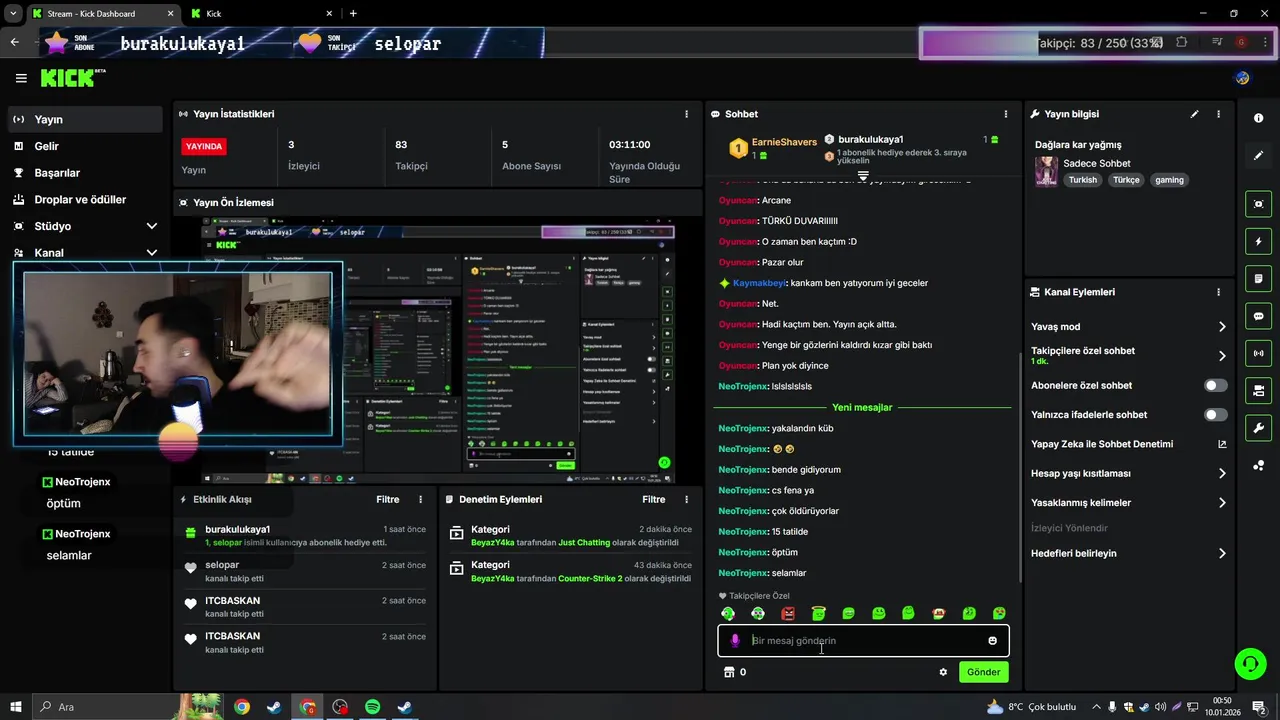Toggle chat bubble widget icon in sidebar

tap(1258, 316)
